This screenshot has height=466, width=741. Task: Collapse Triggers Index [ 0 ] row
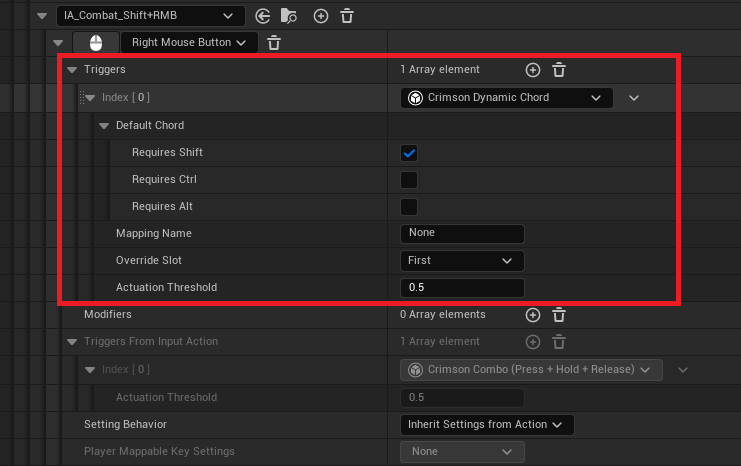(91, 98)
